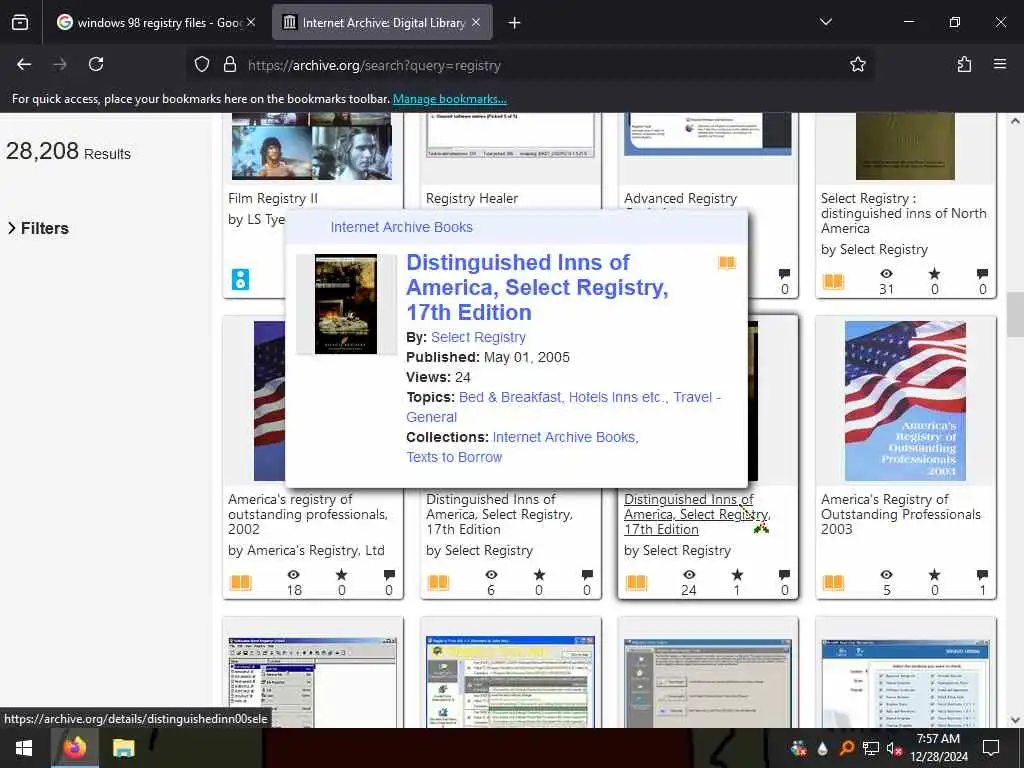This screenshot has width=1024, height=768.
Task: Click the audio media icon on Film Registry II
Action: coord(240,280)
